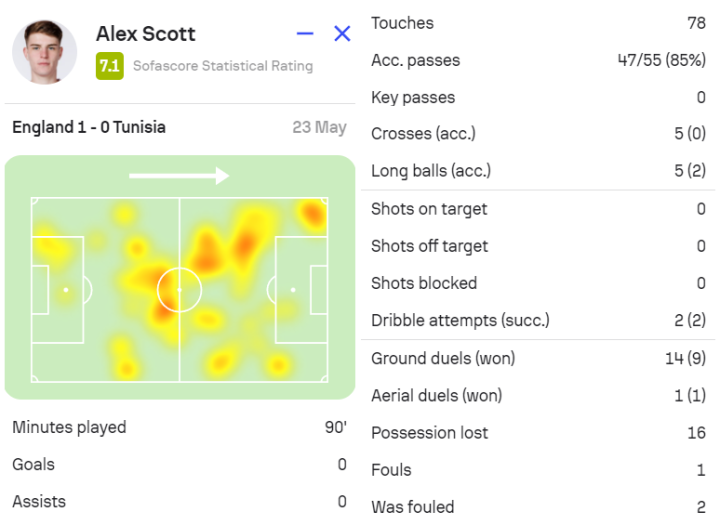Click Alex Scott's profile photo
The width and height of the screenshot is (720, 525).
click(x=45, y=51)
